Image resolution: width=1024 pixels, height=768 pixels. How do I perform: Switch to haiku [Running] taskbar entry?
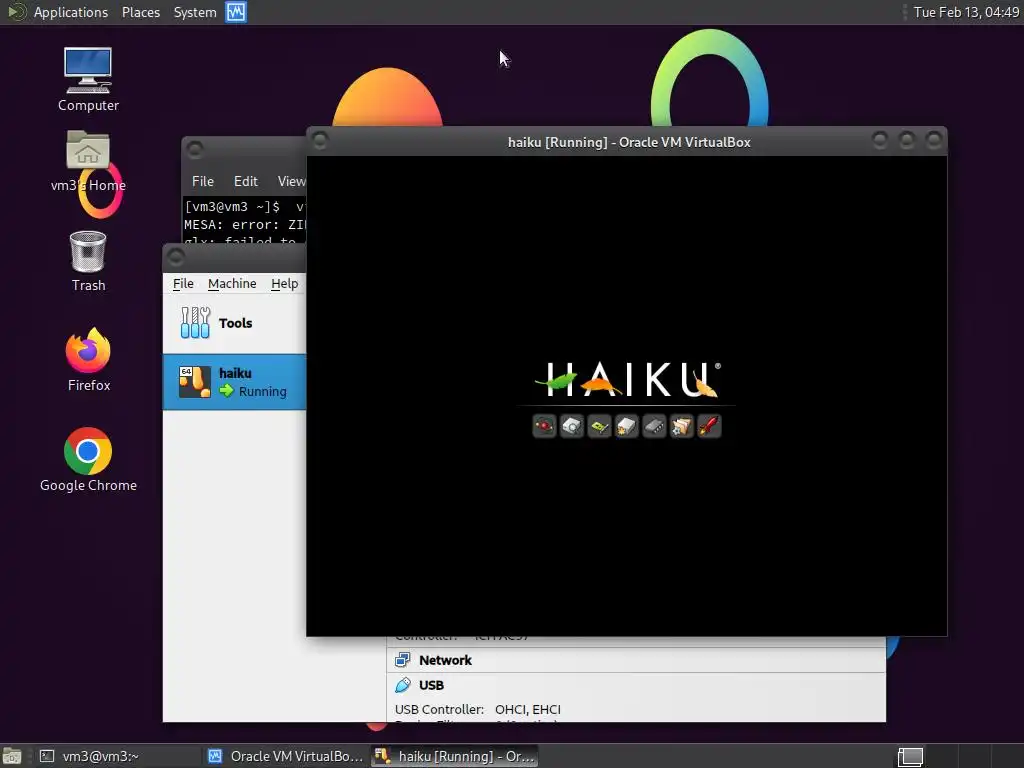click(x=455, y=756)
